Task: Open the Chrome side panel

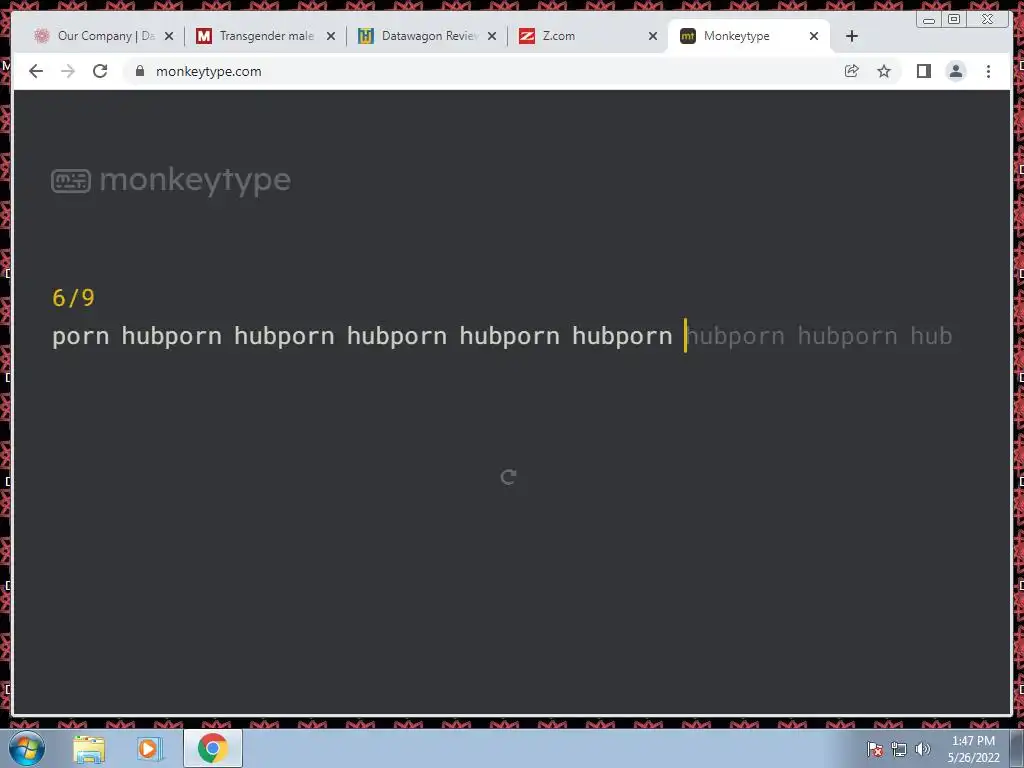Action: click(x=923, y=71)
